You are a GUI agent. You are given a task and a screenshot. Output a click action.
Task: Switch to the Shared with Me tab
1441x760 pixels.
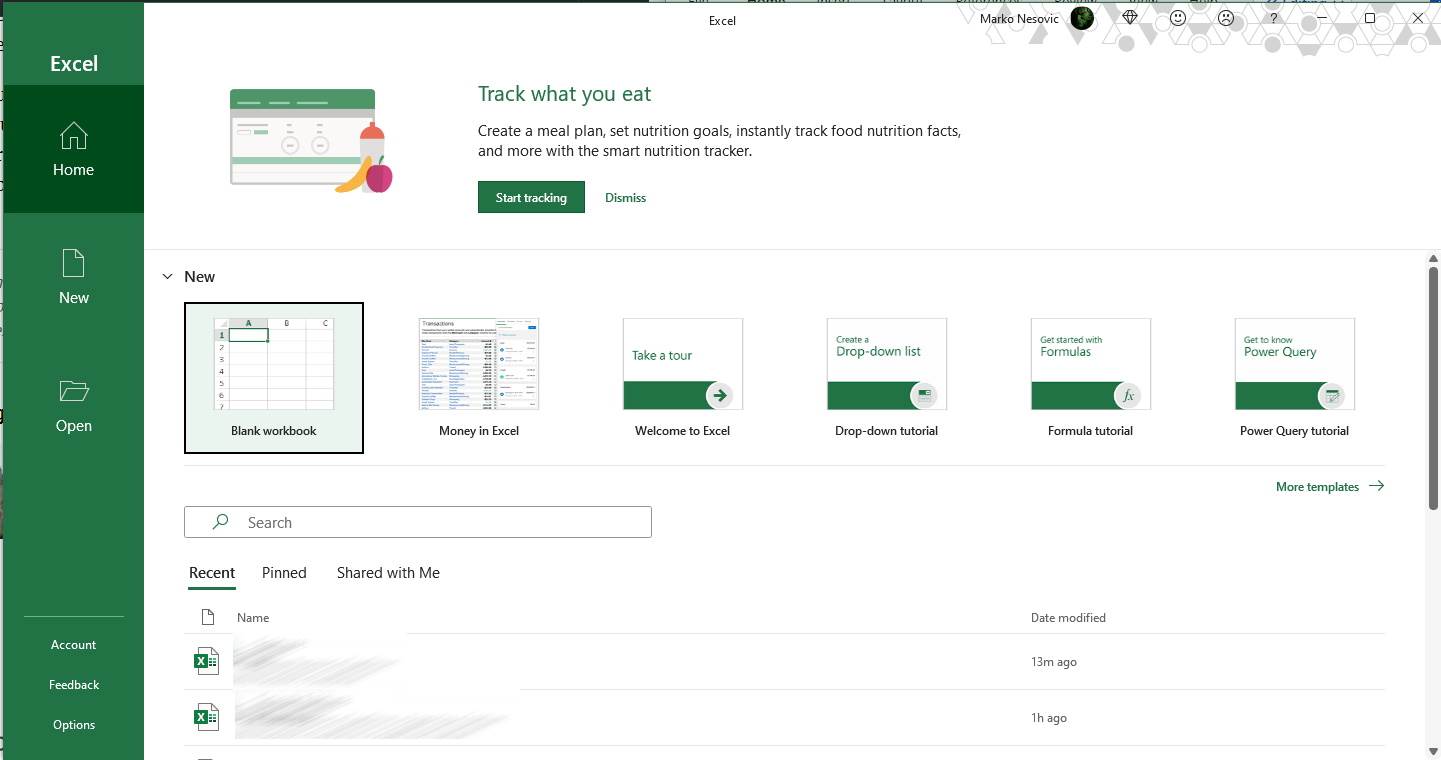388,572
